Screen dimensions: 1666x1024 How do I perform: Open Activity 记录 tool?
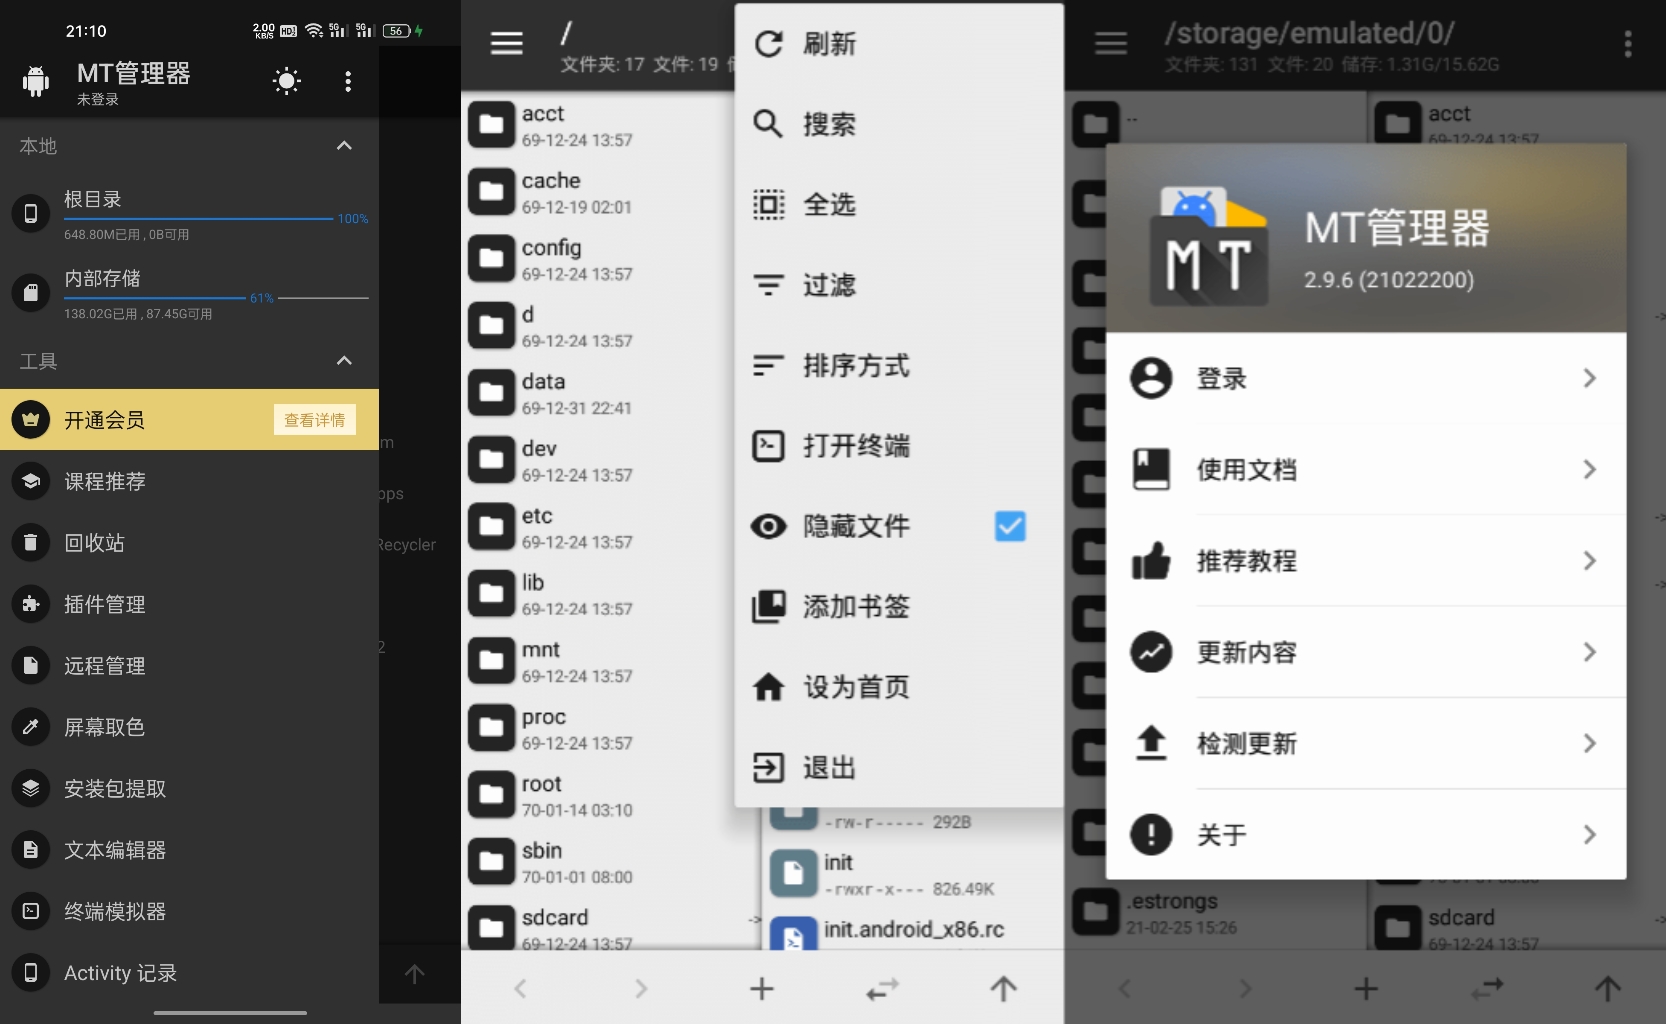tap(189, 973)
